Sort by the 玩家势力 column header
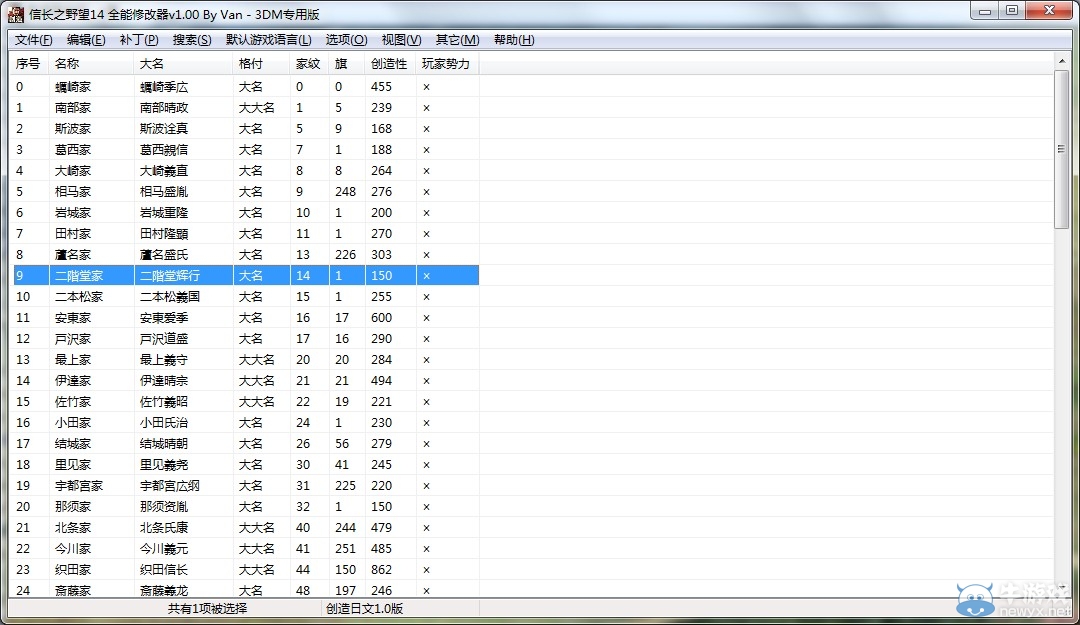This screenshot has height=625, width=1080. click(448, 63)
